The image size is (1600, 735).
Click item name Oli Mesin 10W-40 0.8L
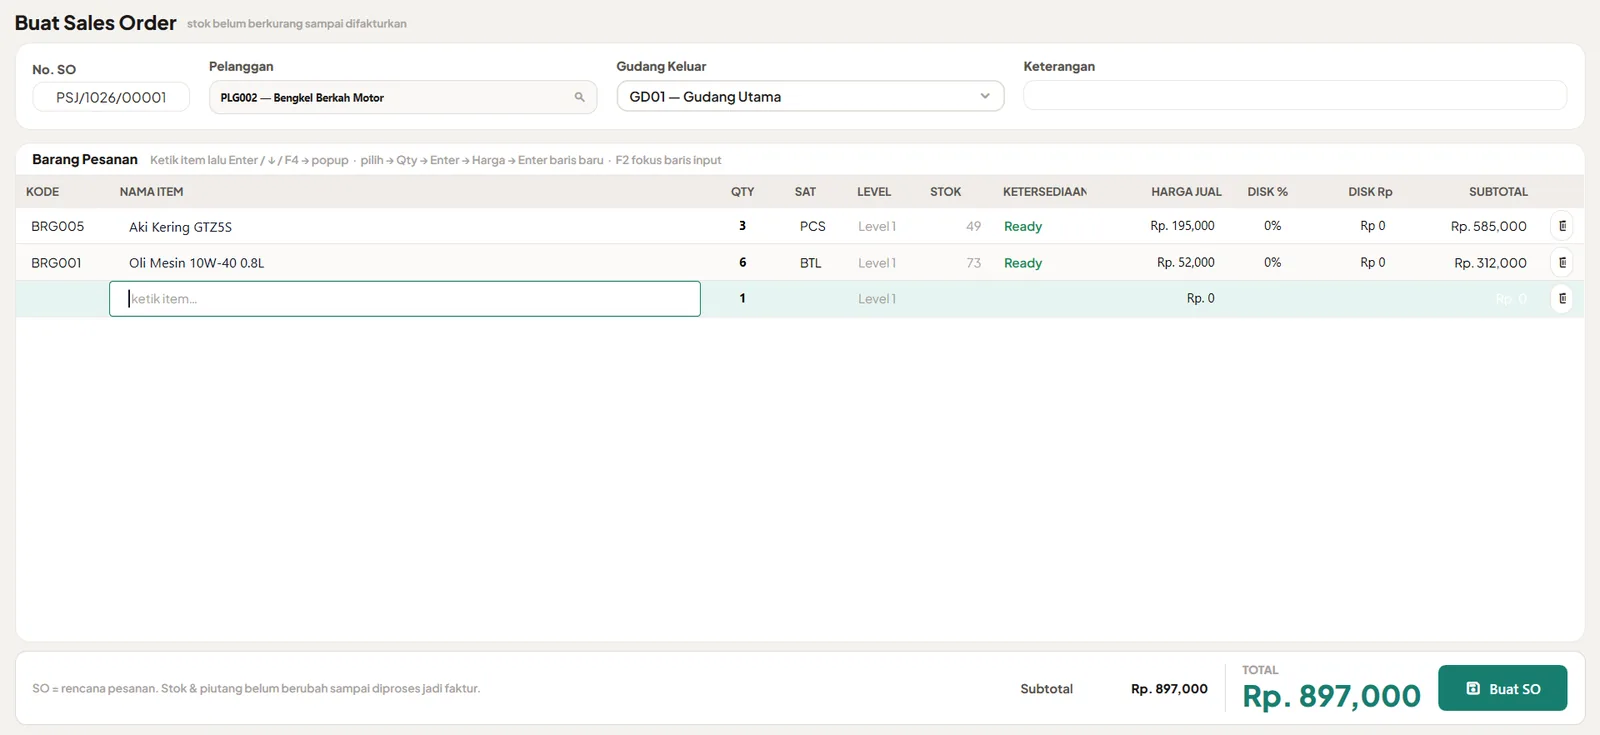click(x=196, y=263)
